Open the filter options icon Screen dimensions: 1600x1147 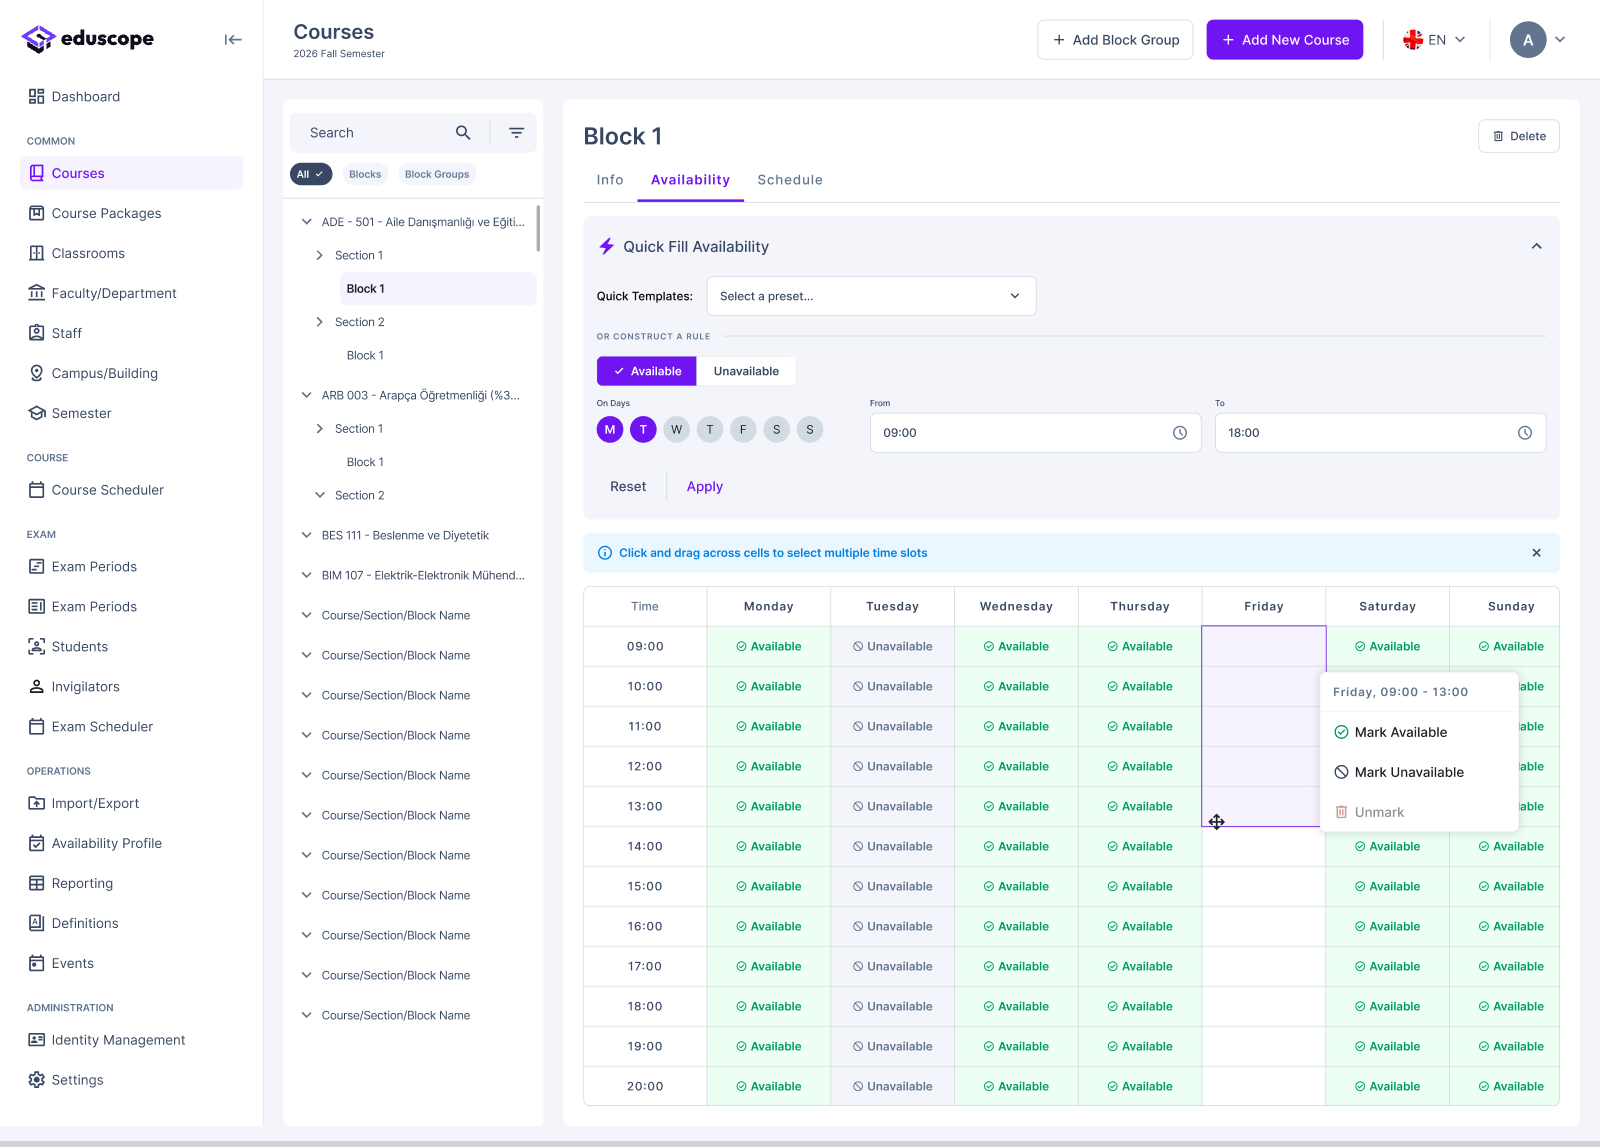pyautogui.click(x=516, y=133)
